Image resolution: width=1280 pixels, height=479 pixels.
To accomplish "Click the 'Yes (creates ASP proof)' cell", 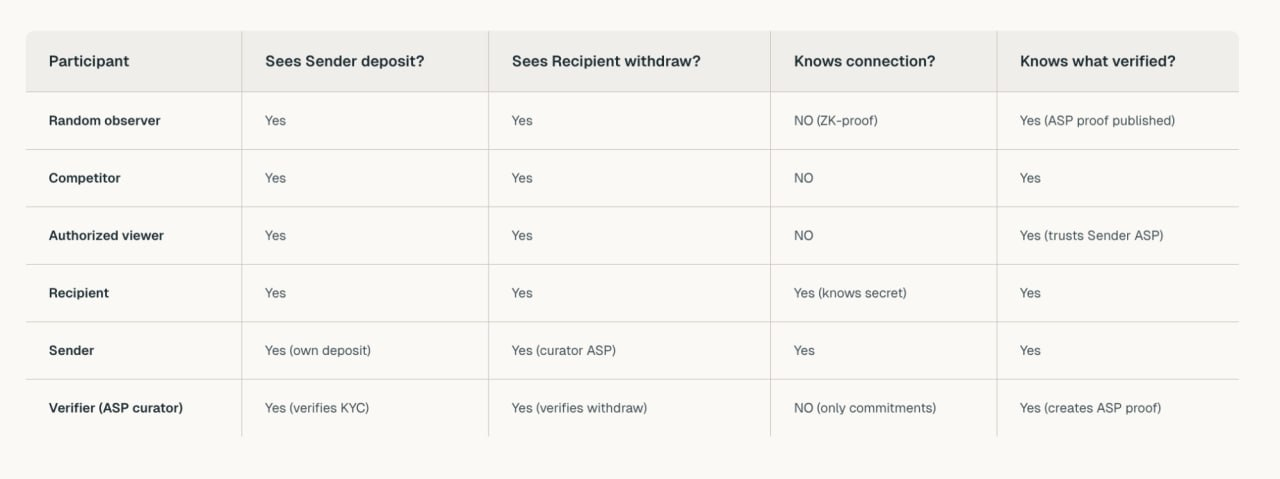I will (1090, 408).
